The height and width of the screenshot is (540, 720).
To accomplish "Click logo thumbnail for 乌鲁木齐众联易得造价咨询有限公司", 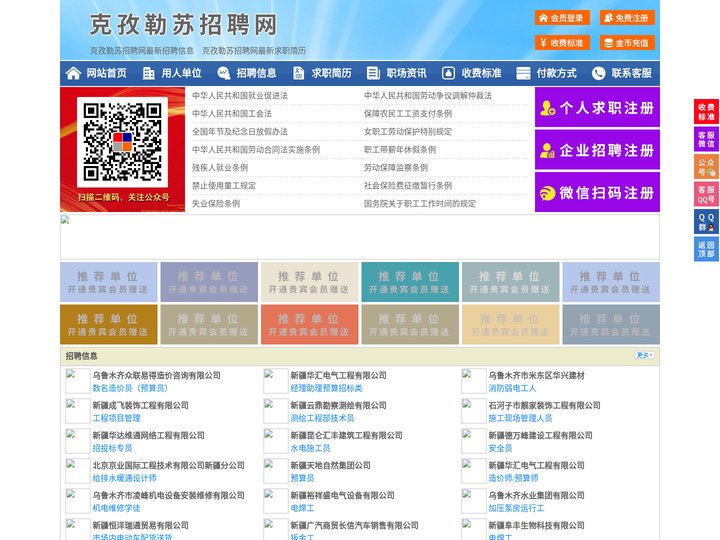I will [78, 381].
